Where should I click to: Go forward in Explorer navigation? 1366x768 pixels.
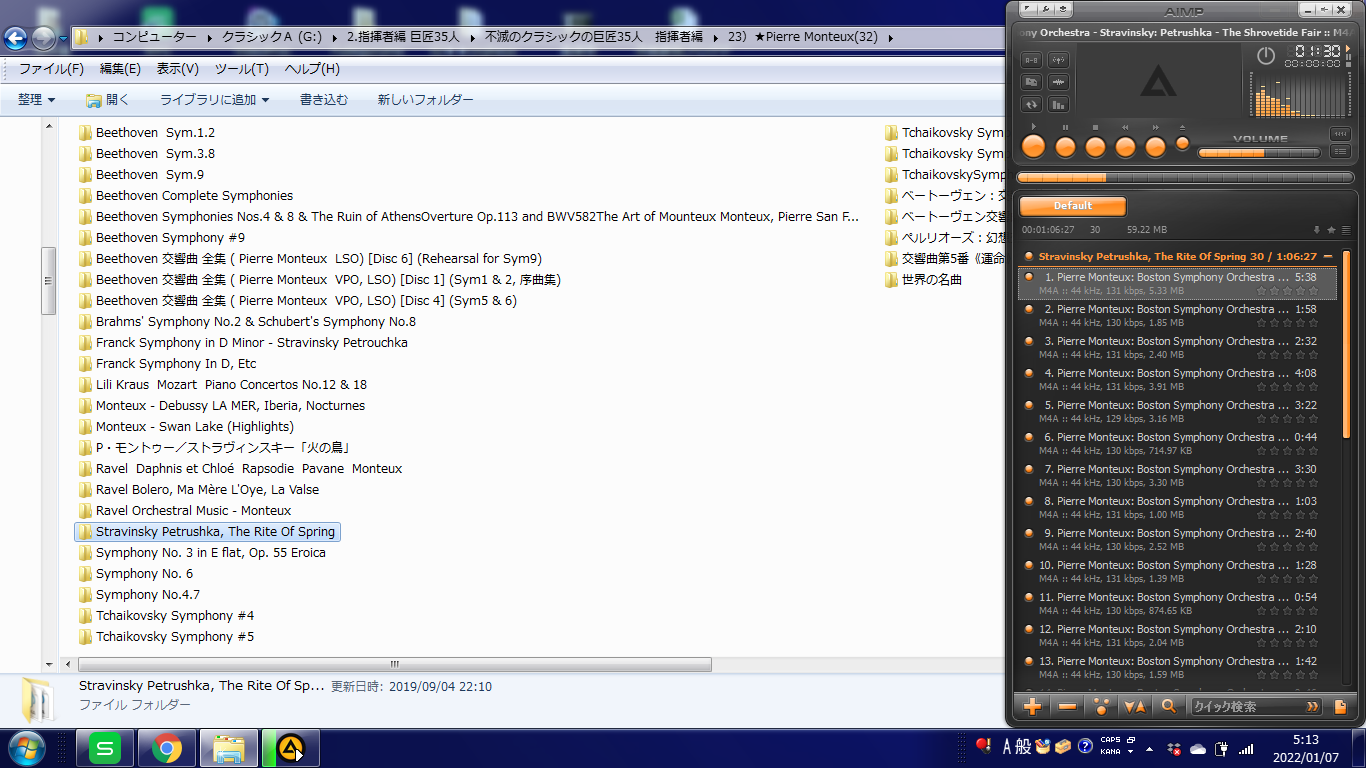coord(43,38)
